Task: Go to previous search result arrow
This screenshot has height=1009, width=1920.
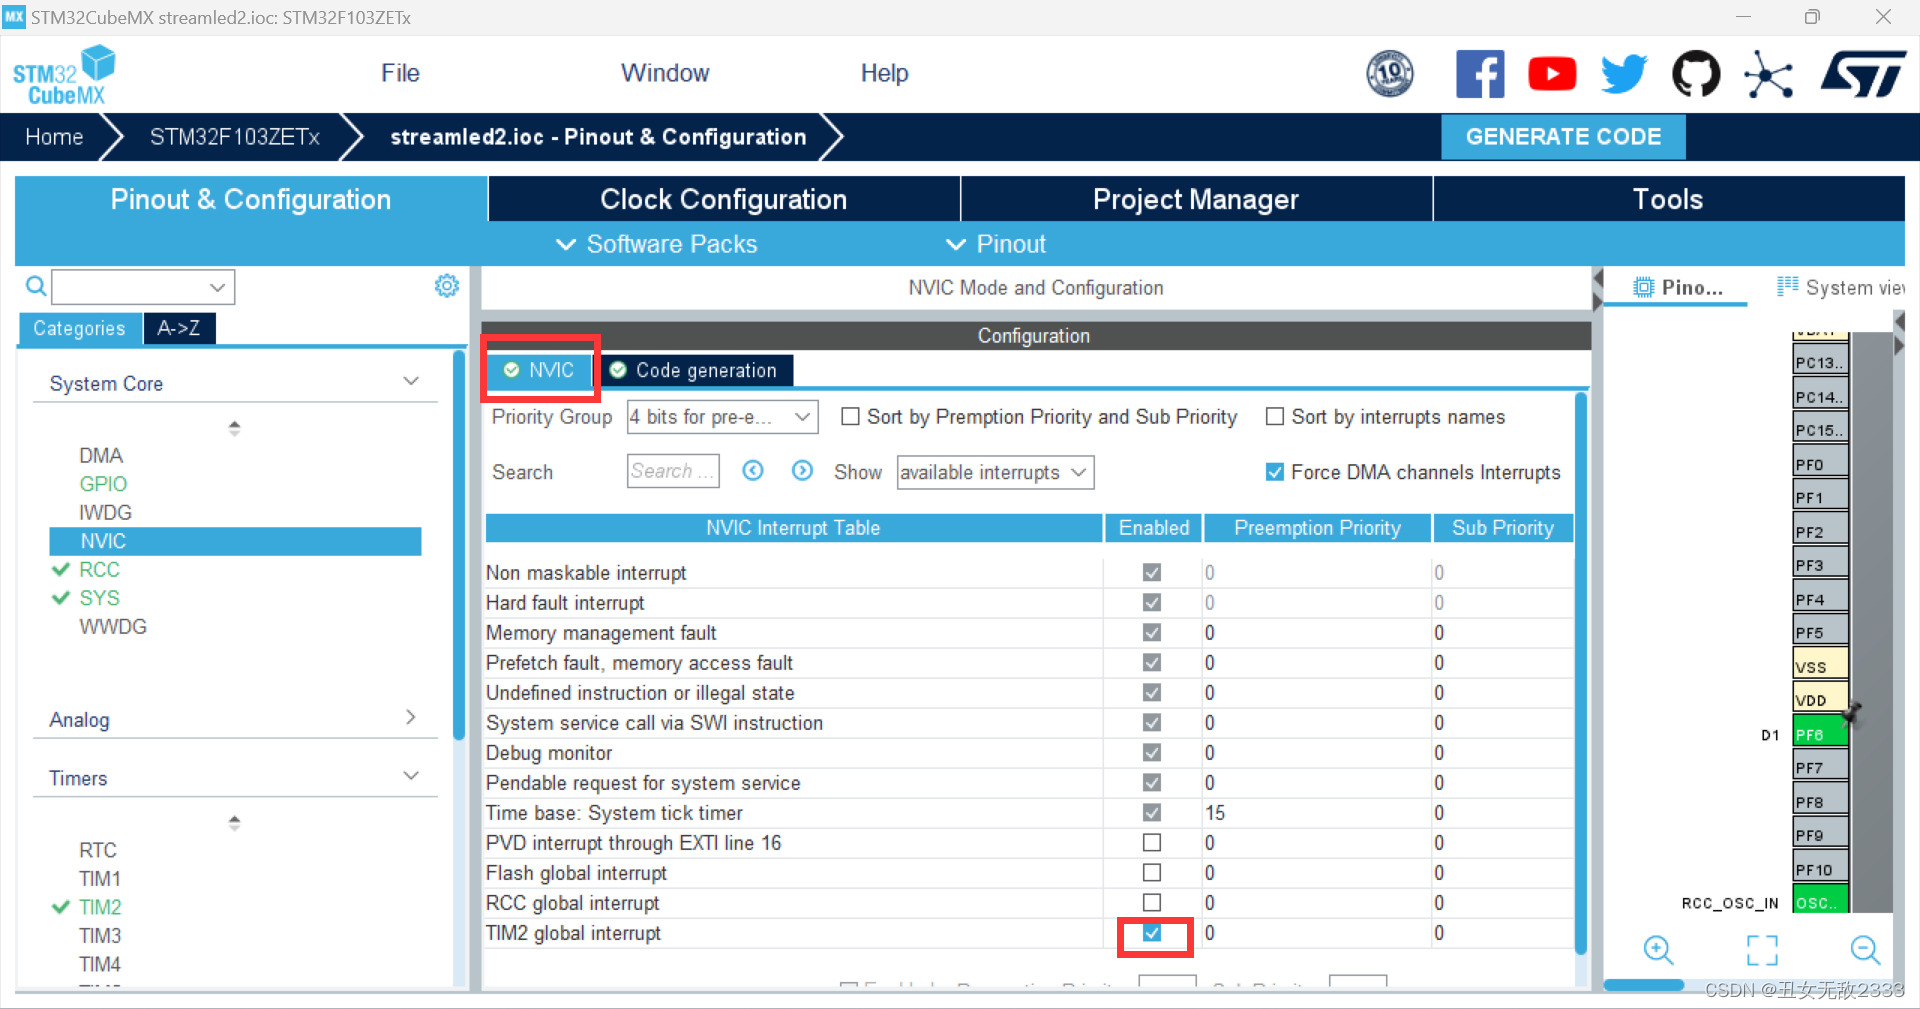Action: (753, 471)
